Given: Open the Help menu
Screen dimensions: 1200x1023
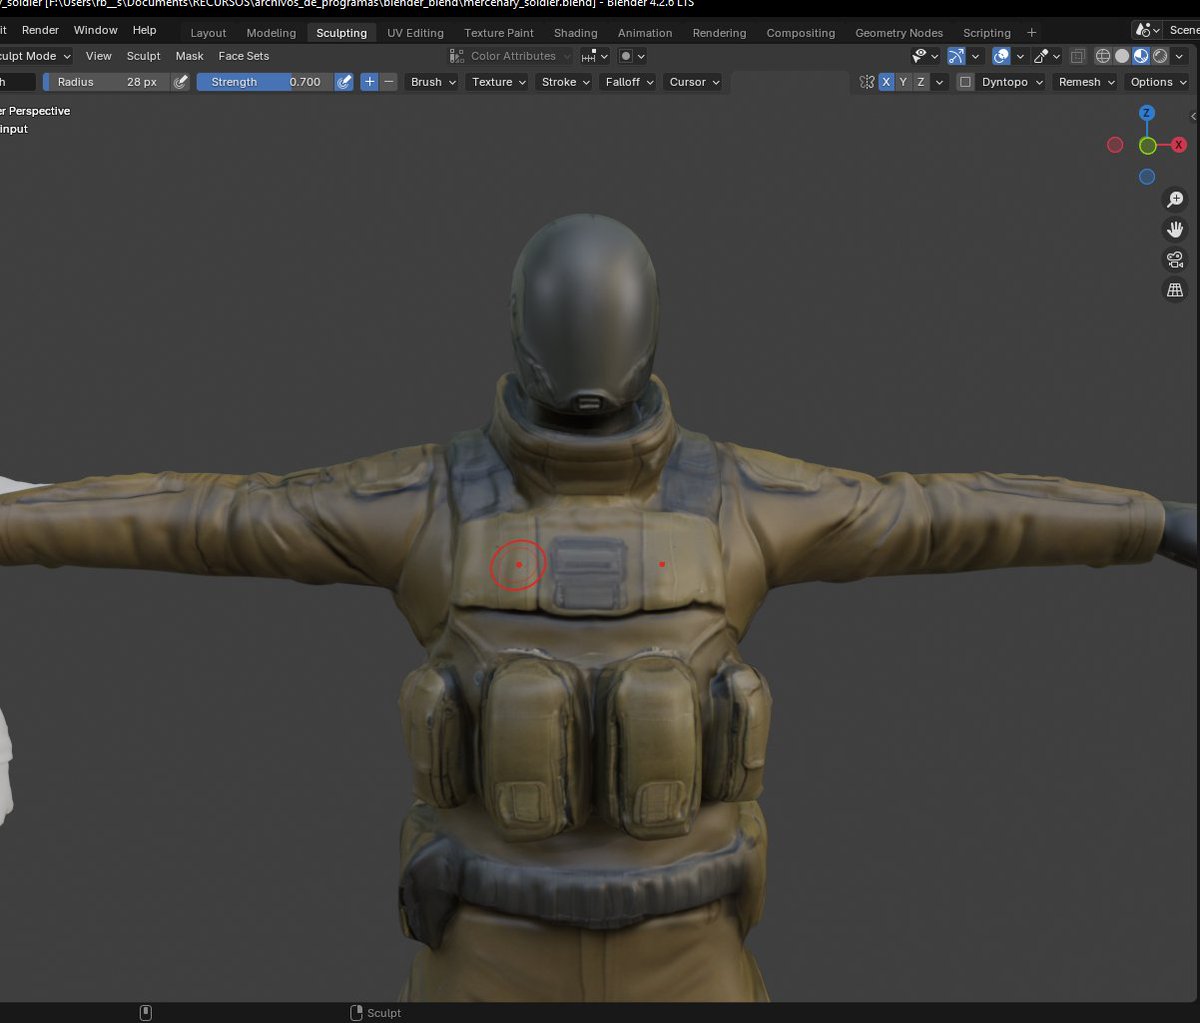Looking at the screenshot, I should (145, 30).
